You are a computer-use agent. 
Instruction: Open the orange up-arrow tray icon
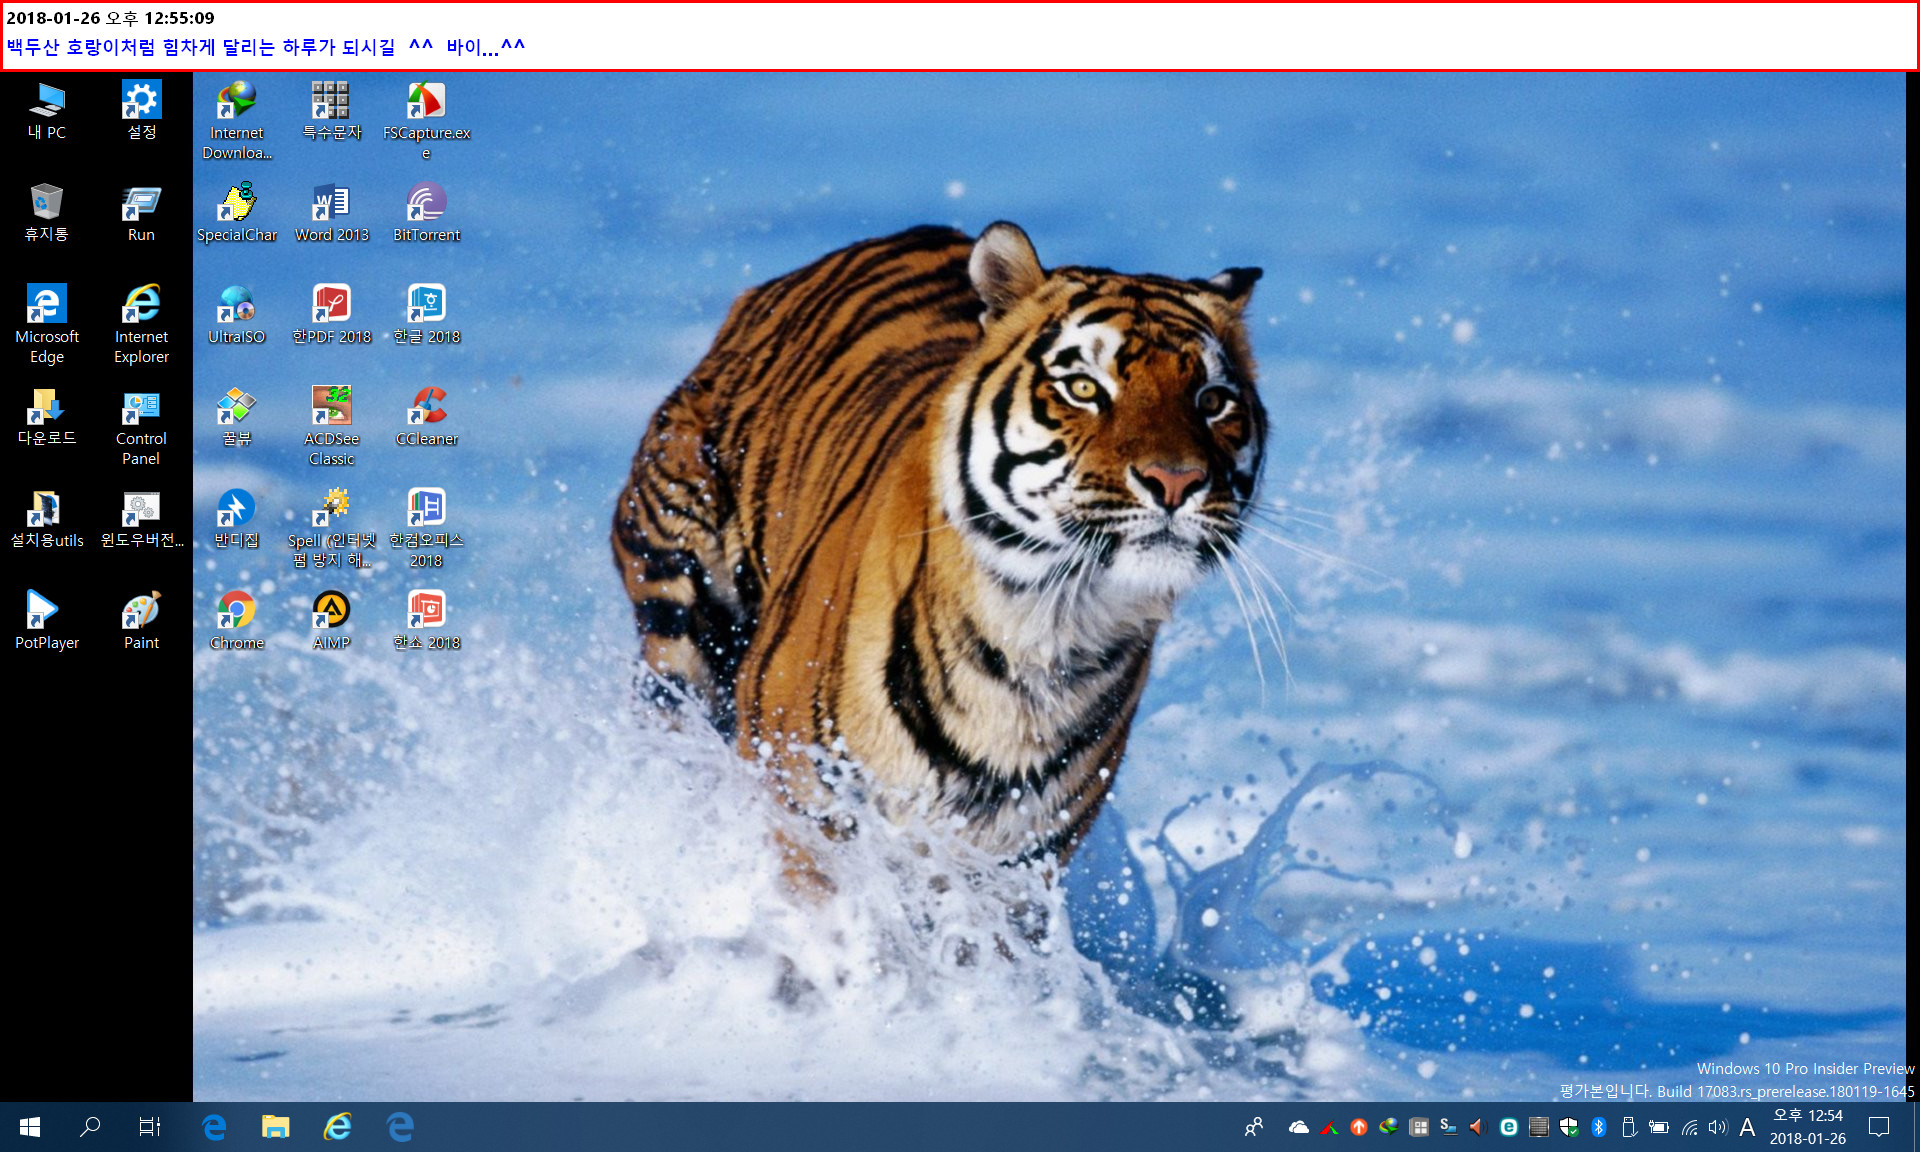[x=1359, y=1127]
